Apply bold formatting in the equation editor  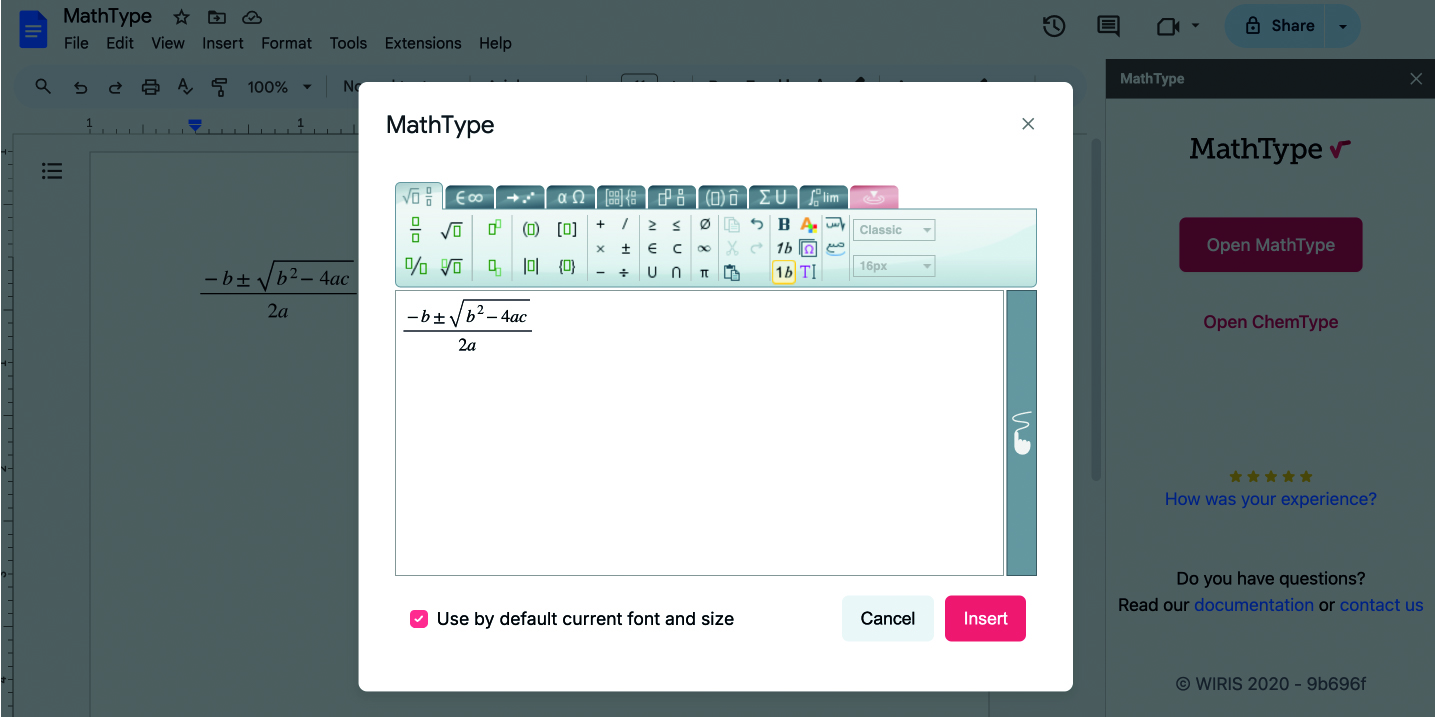[783, 224]
